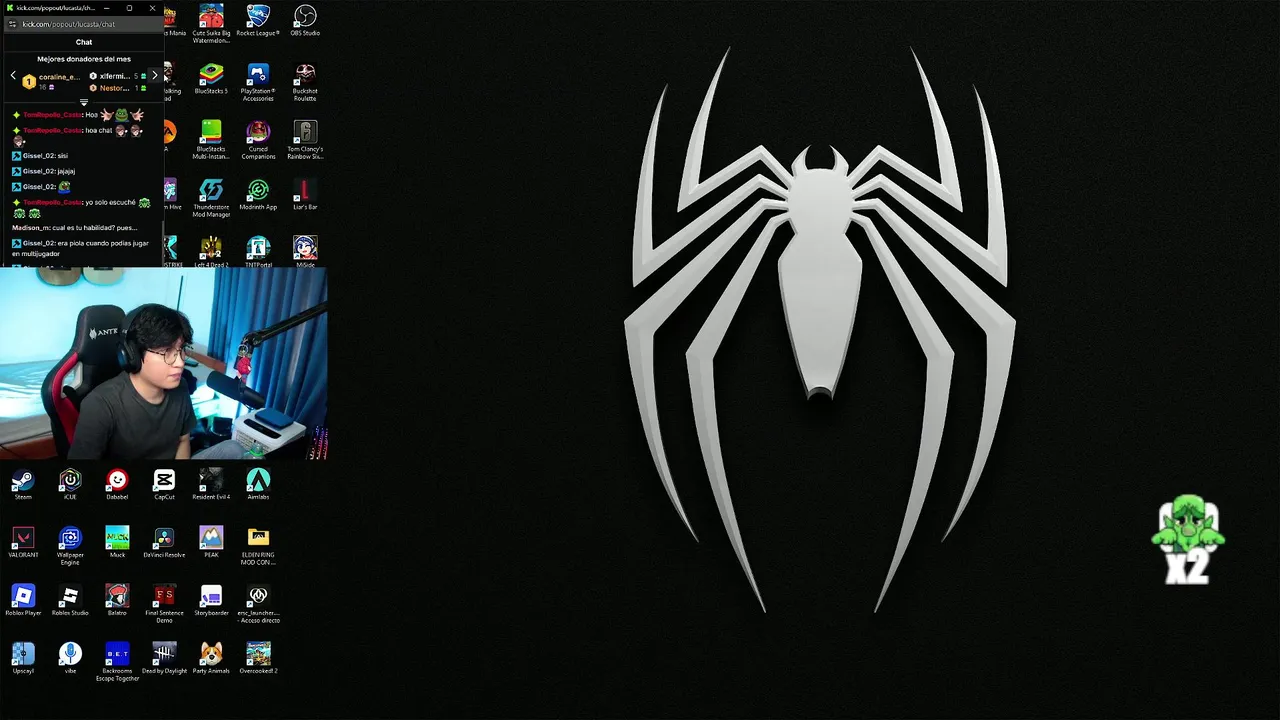Launch the Modrinth App shortcut
This screenshot has width=1280, height=720.
[x=258, y=195]
